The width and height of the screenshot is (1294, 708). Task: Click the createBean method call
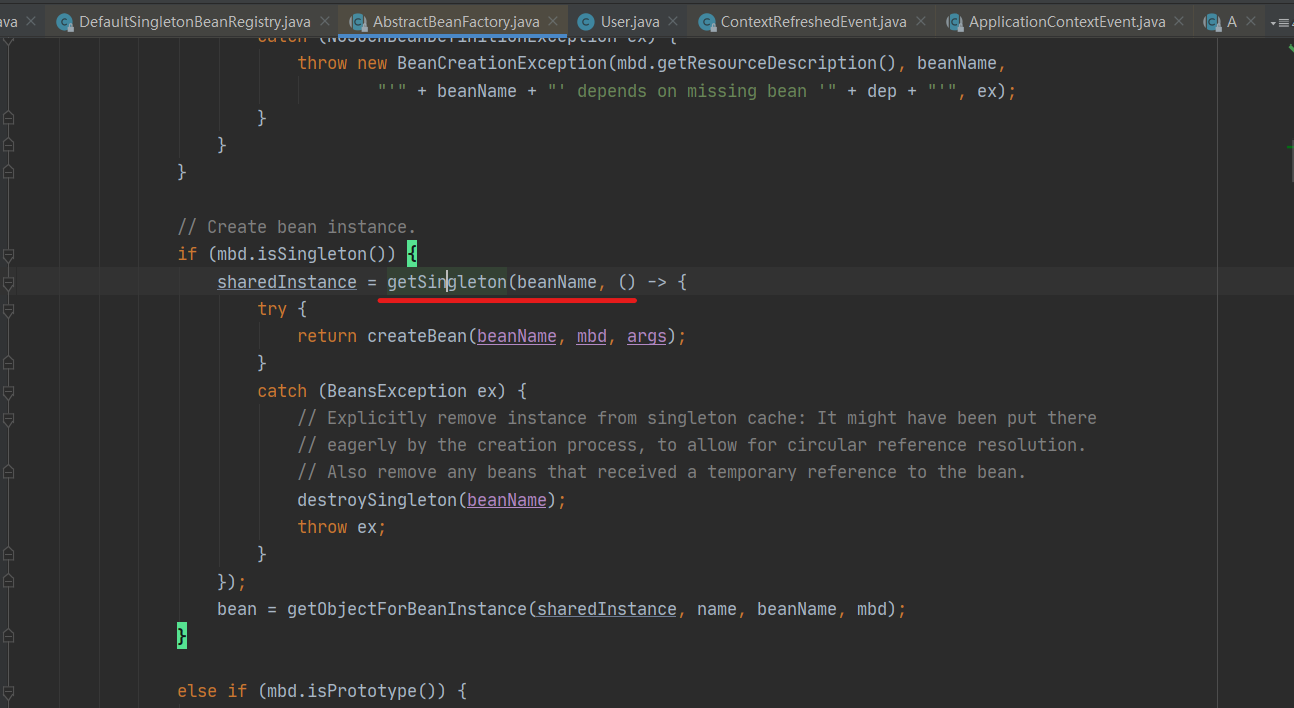pyautogui.click(x=417, y=336)
